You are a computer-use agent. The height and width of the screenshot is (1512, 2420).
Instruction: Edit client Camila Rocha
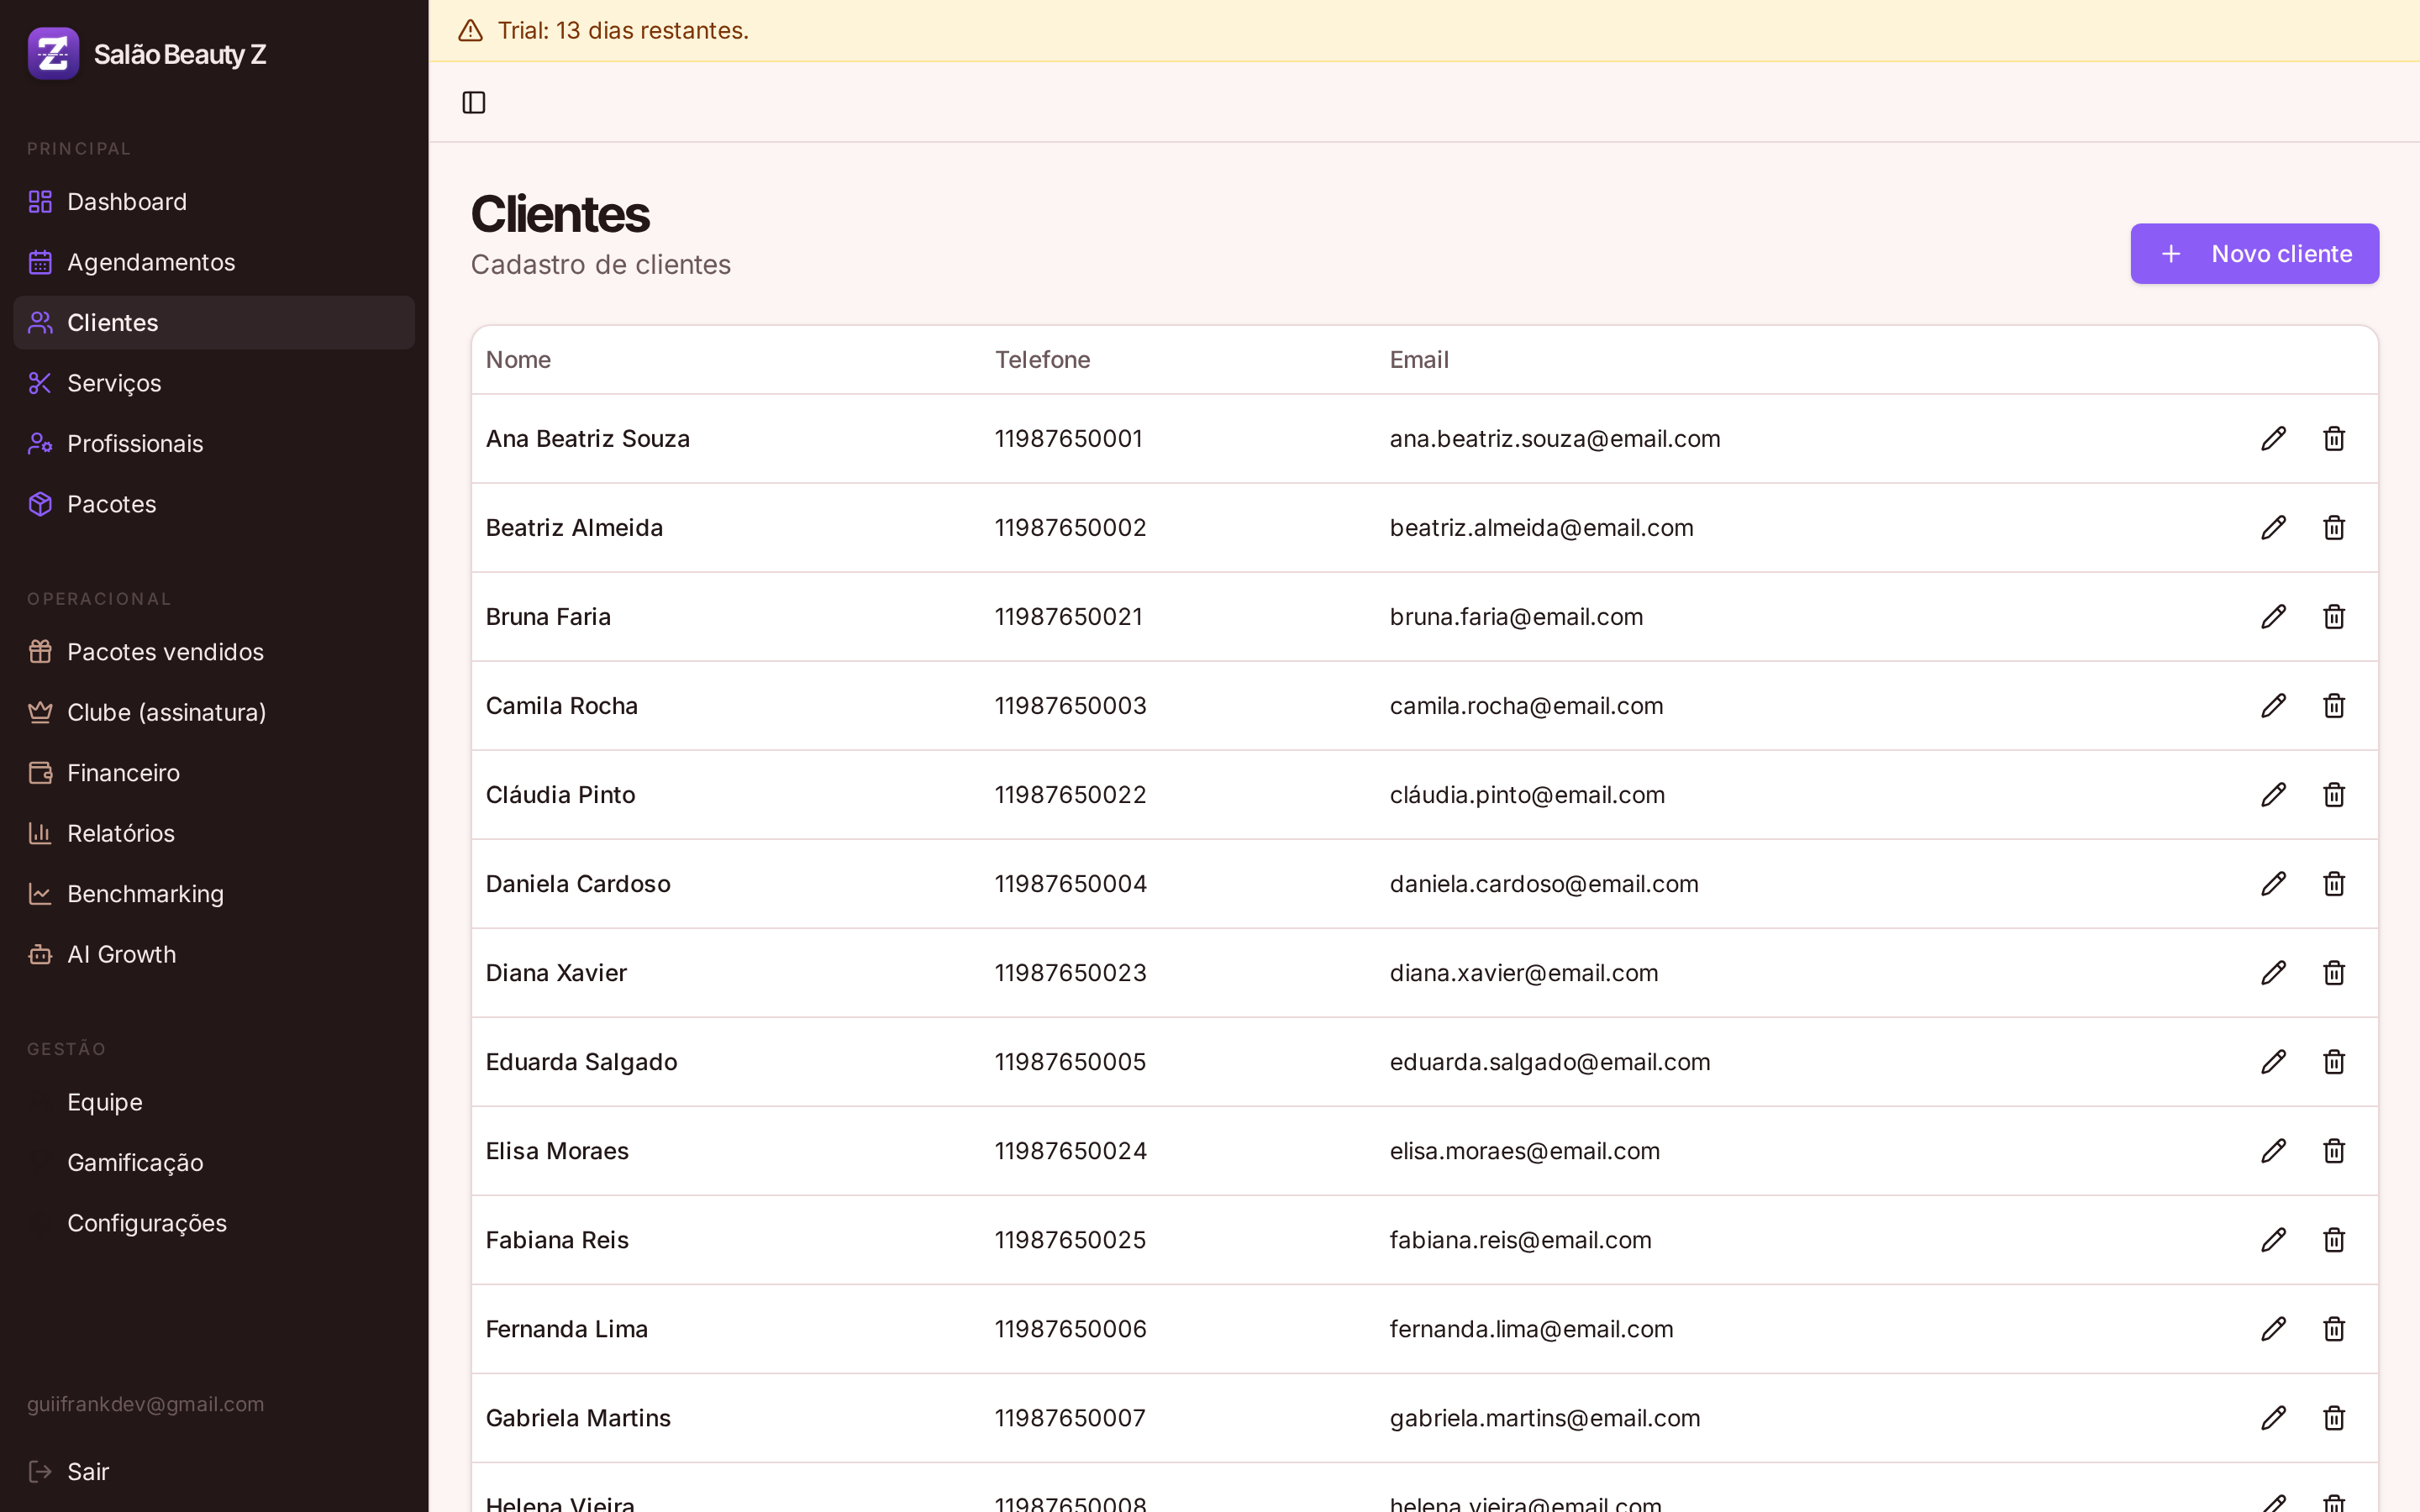pyautogui.click(x=2273, y=705)
